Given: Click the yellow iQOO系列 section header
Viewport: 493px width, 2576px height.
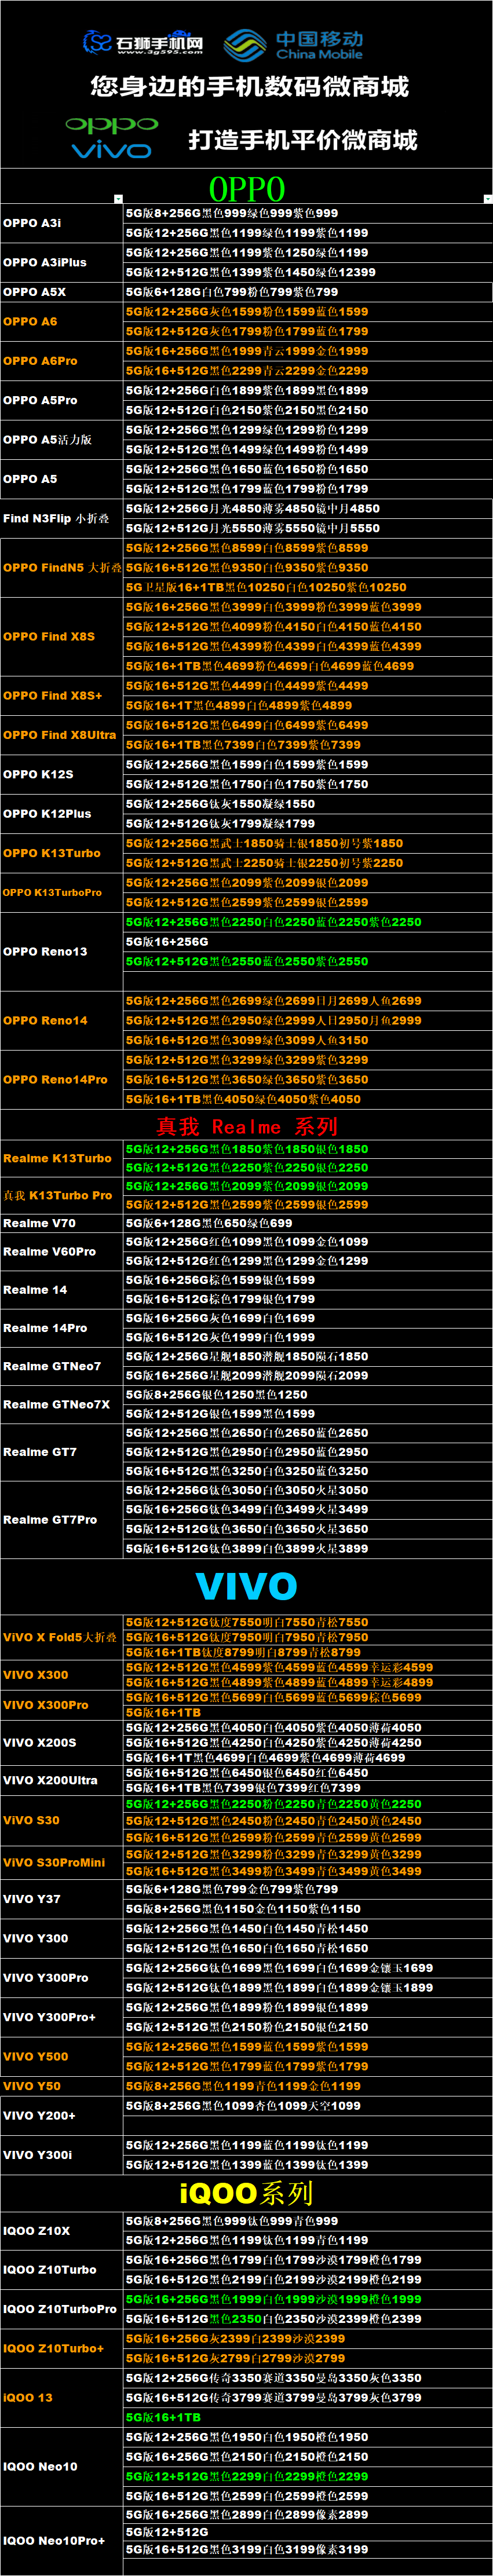Looking at the screenshot, I should (x=246, y=2193).
